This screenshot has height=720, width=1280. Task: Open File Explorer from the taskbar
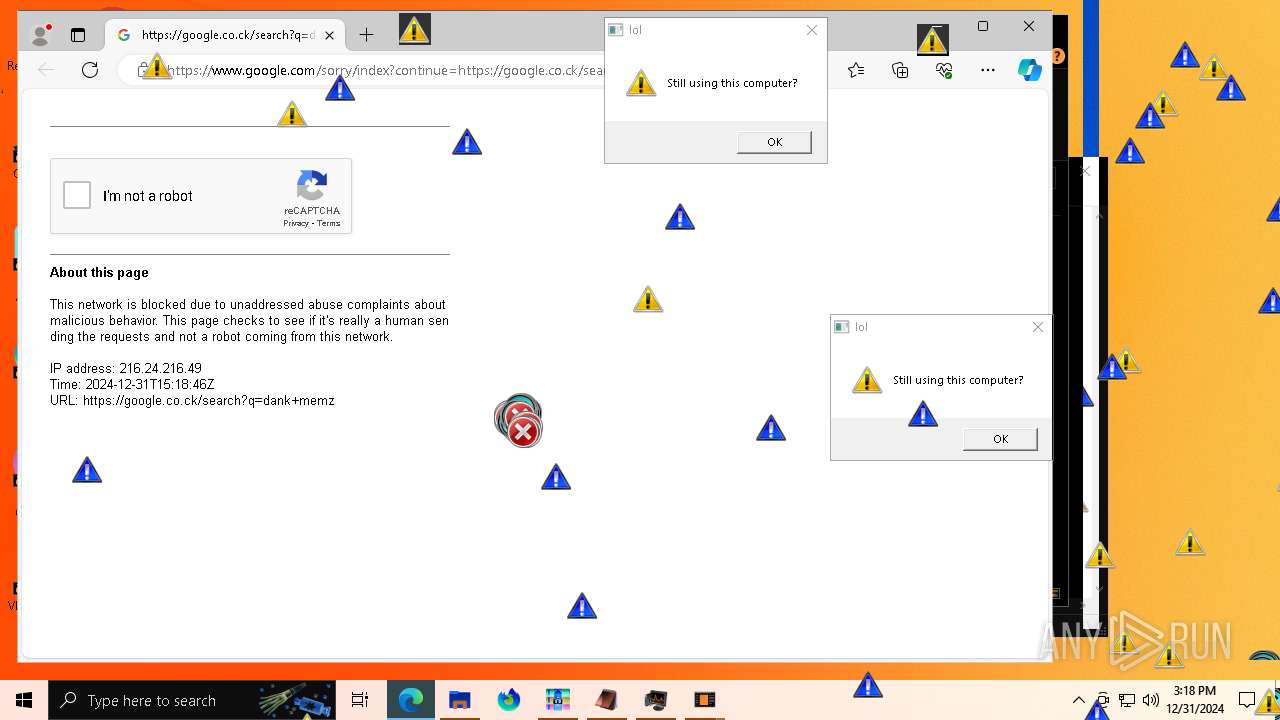tap(460, 700)
